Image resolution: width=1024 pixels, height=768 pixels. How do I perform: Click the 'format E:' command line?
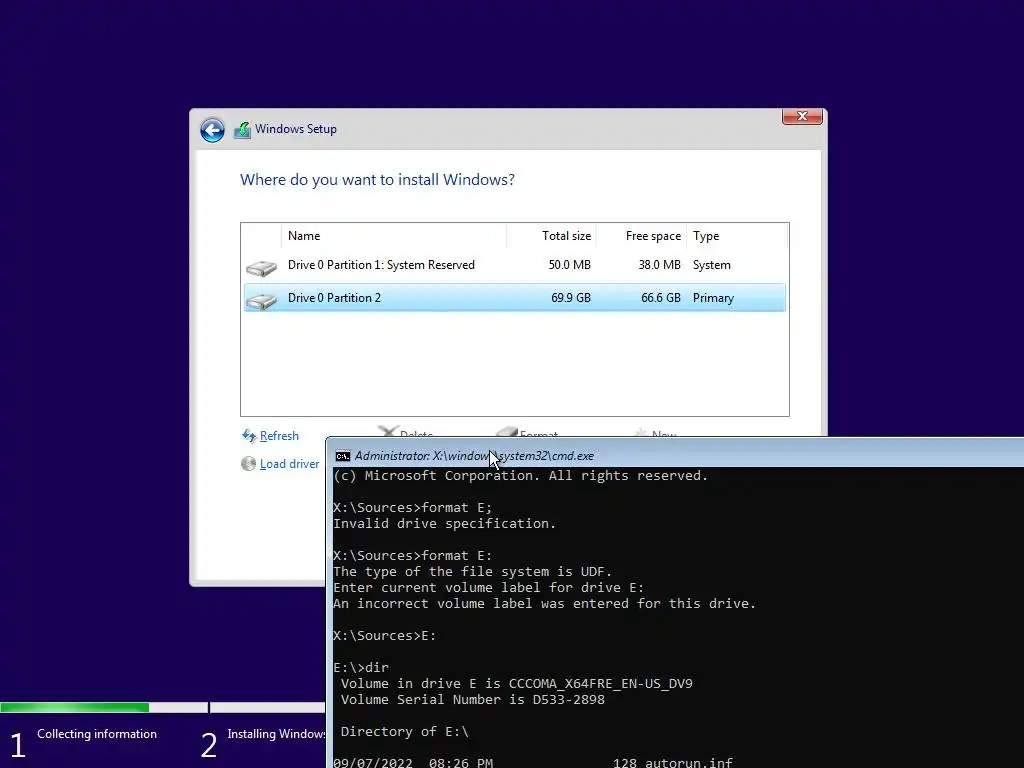(x=413, y=556)
